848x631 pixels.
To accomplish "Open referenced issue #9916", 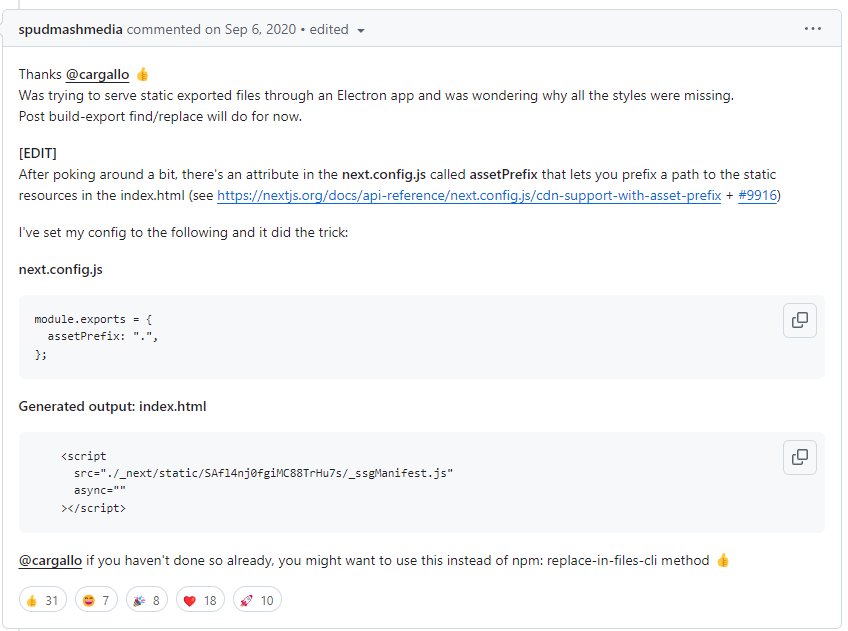I will [x=757, y=195].
